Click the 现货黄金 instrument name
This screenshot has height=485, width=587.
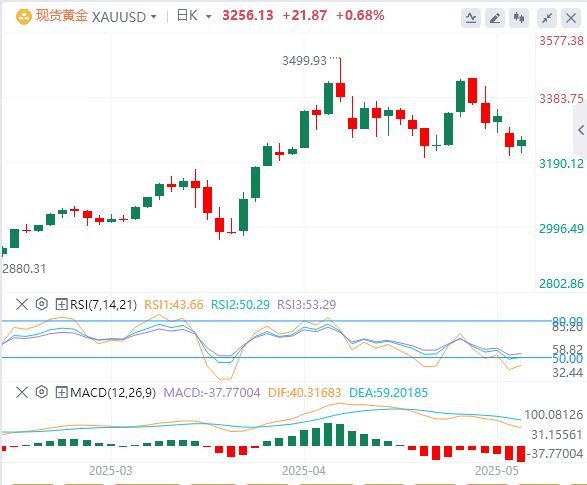pos(62,16)
